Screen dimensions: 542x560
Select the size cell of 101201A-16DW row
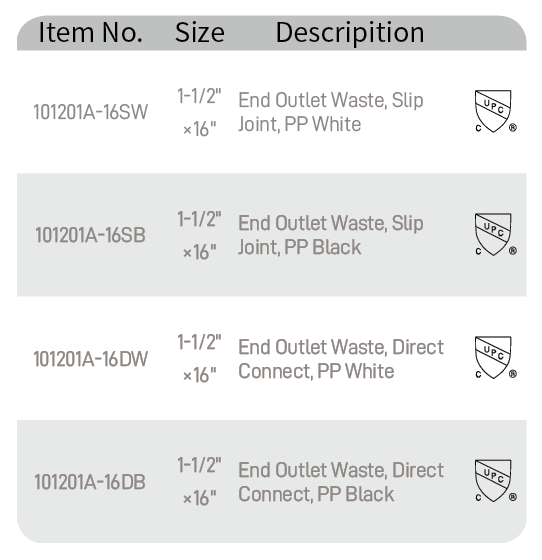199,359
